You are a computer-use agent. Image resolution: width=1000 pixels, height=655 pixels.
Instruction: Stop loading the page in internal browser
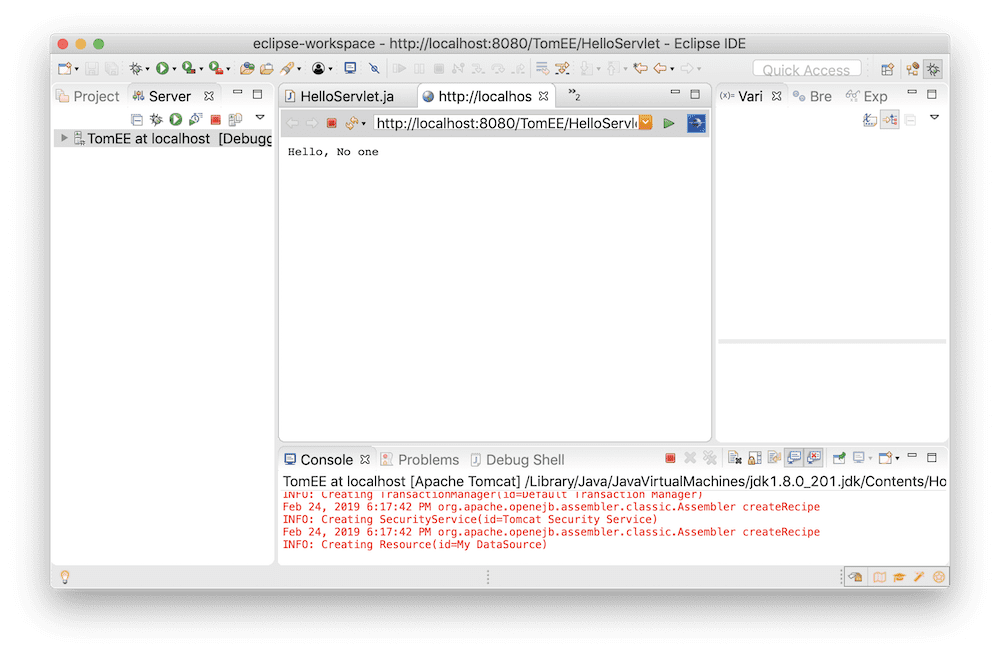click(x=332, y=123)
